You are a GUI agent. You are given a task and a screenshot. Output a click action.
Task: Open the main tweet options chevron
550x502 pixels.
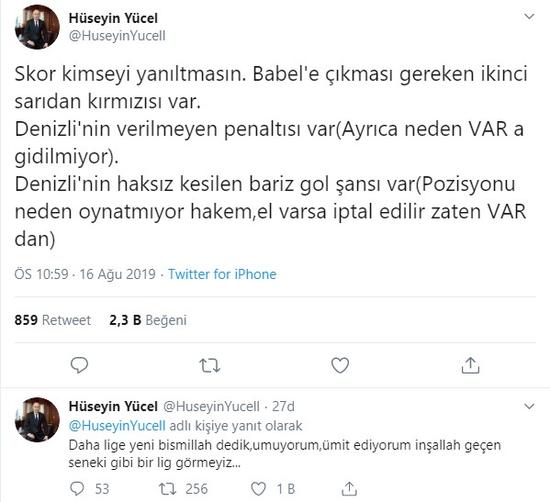[x=529, y=16]
